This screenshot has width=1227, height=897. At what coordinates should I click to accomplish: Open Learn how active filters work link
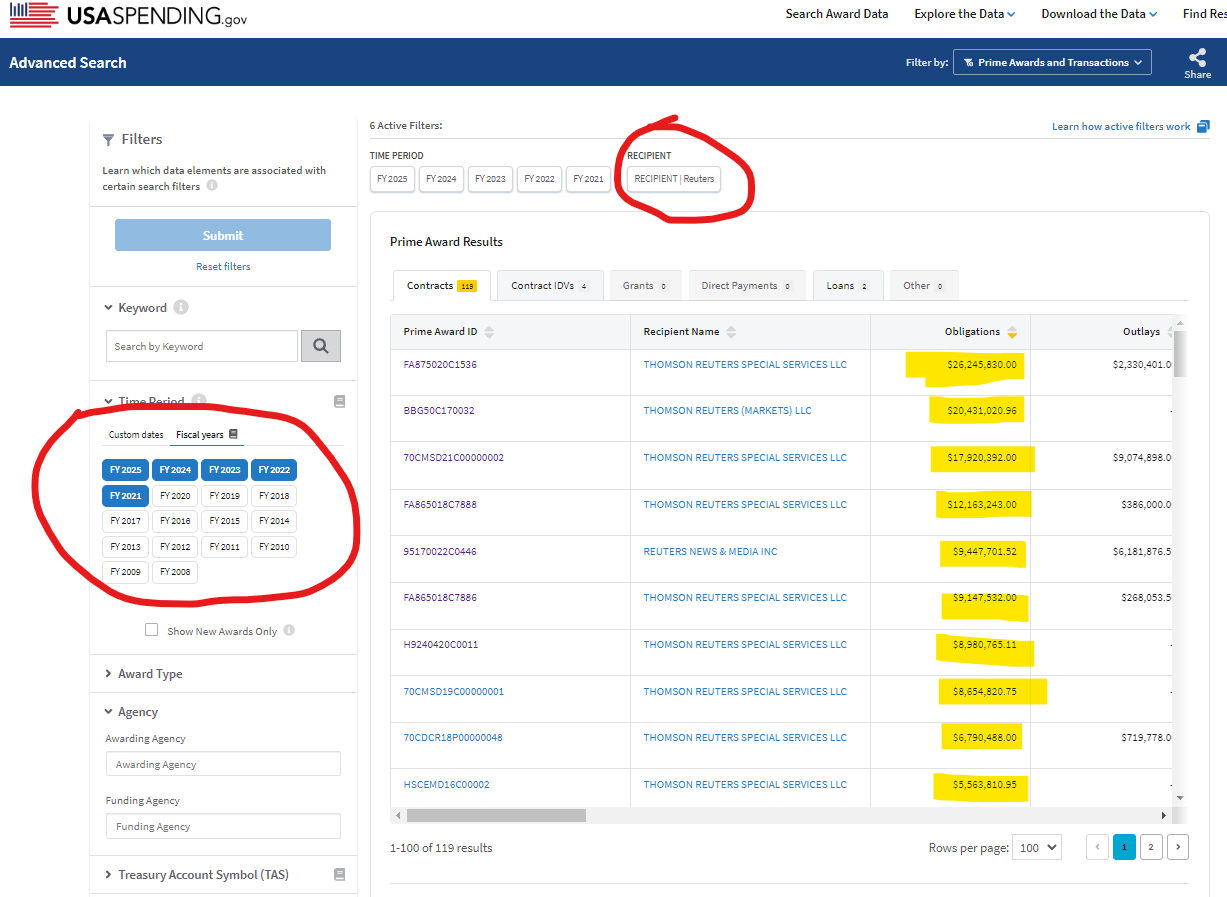1121,127
